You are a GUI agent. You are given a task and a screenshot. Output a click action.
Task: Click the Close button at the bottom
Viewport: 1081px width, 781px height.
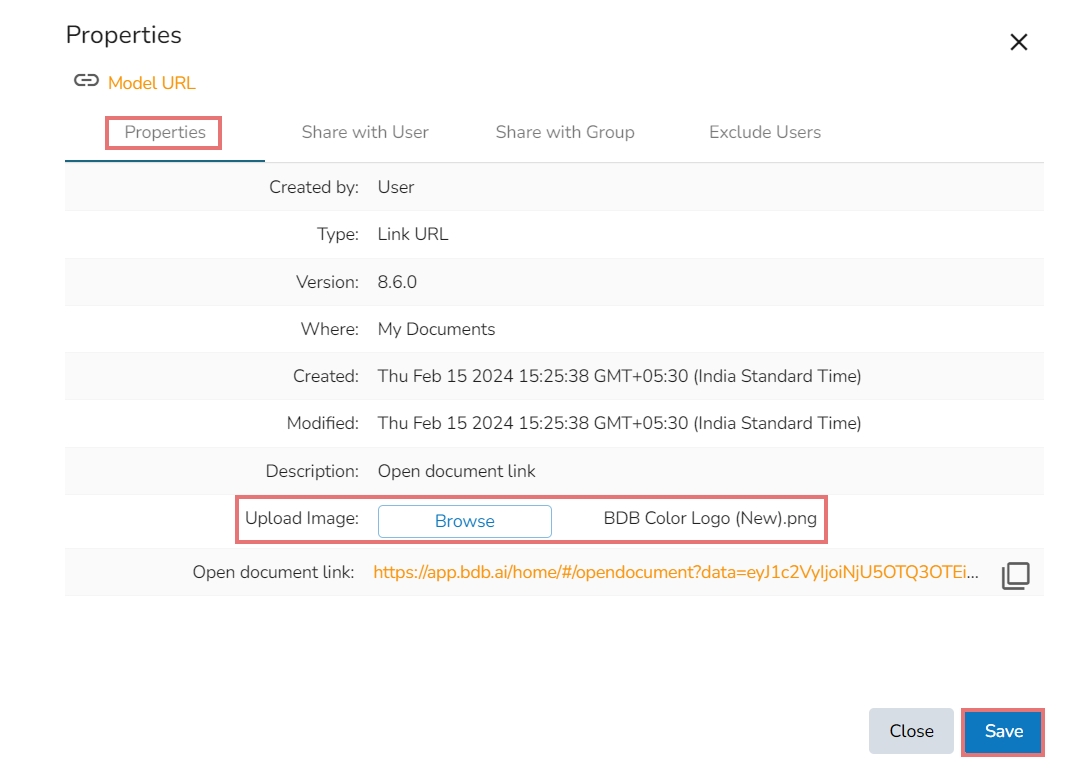pos(911,731)
